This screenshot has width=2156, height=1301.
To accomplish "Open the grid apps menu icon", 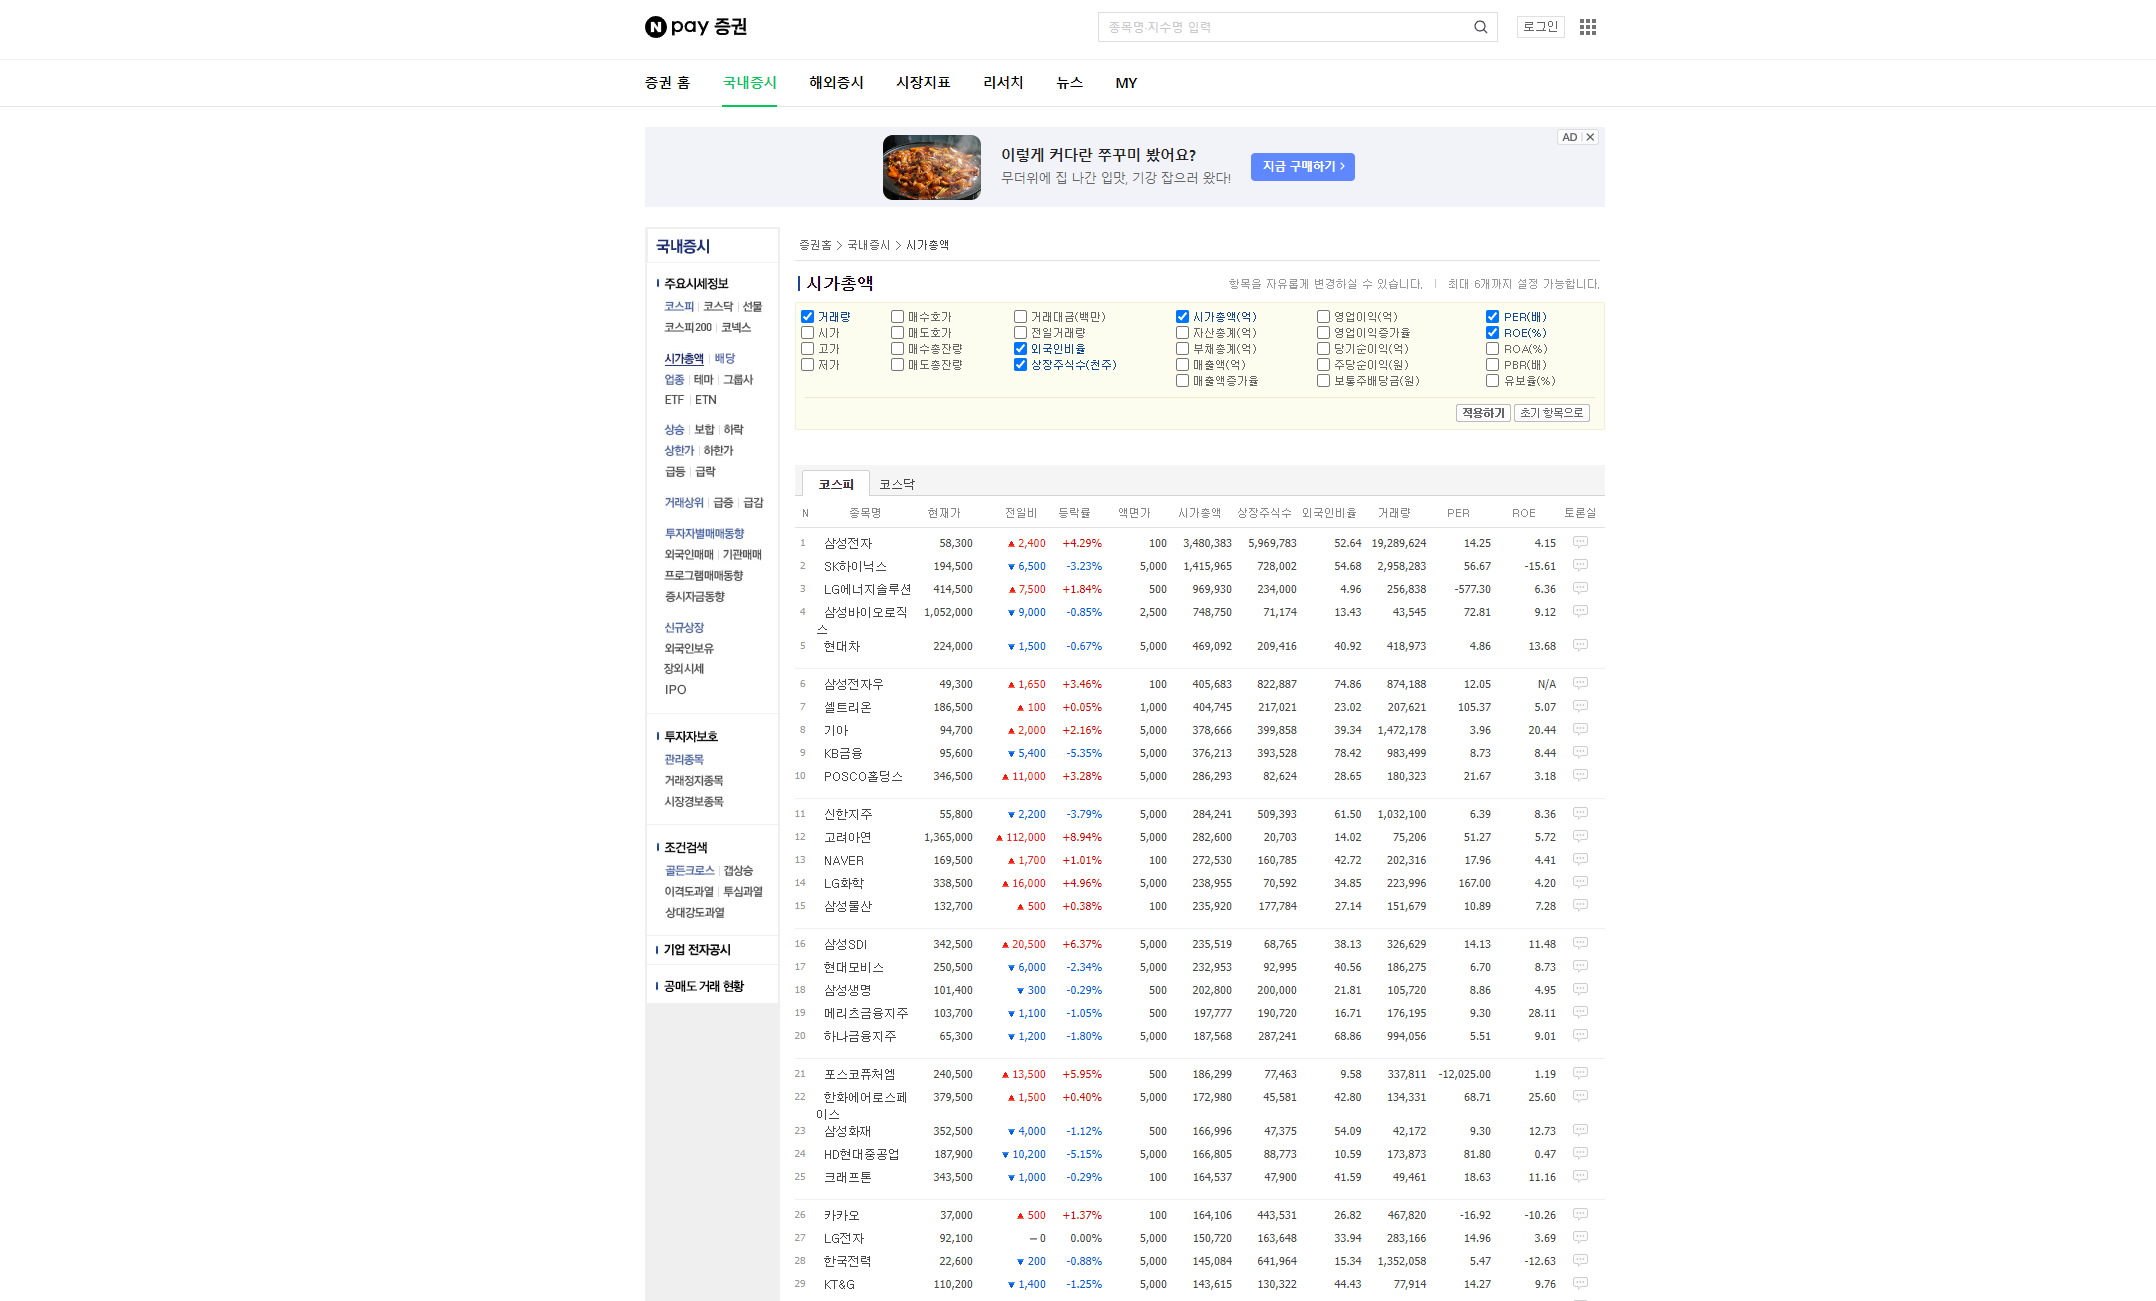I will (x=1587, y=27).
